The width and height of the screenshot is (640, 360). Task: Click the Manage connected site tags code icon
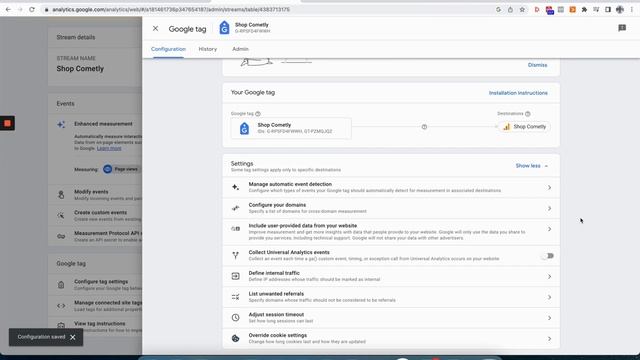(x=61, y=306)
